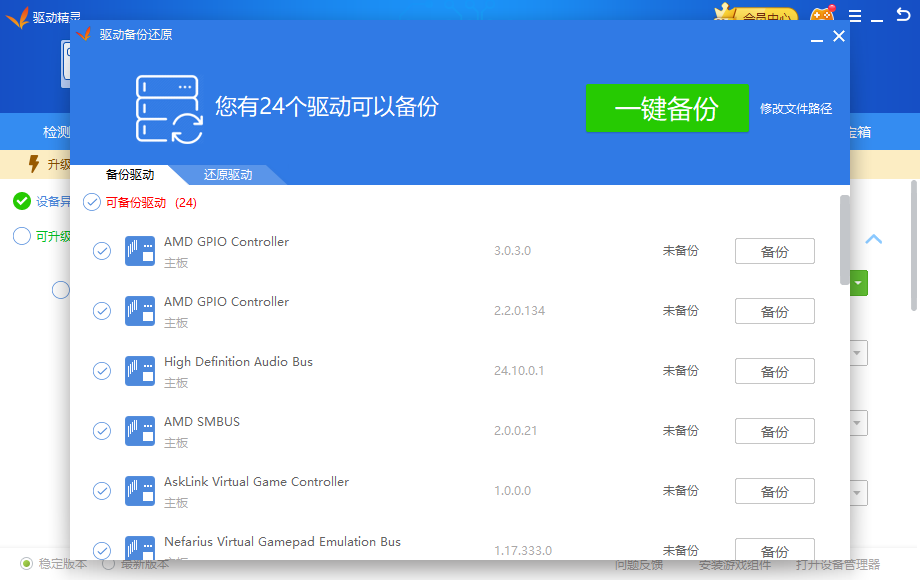Back up the AskLink Virtual Game Controller driver

[774, 491]
